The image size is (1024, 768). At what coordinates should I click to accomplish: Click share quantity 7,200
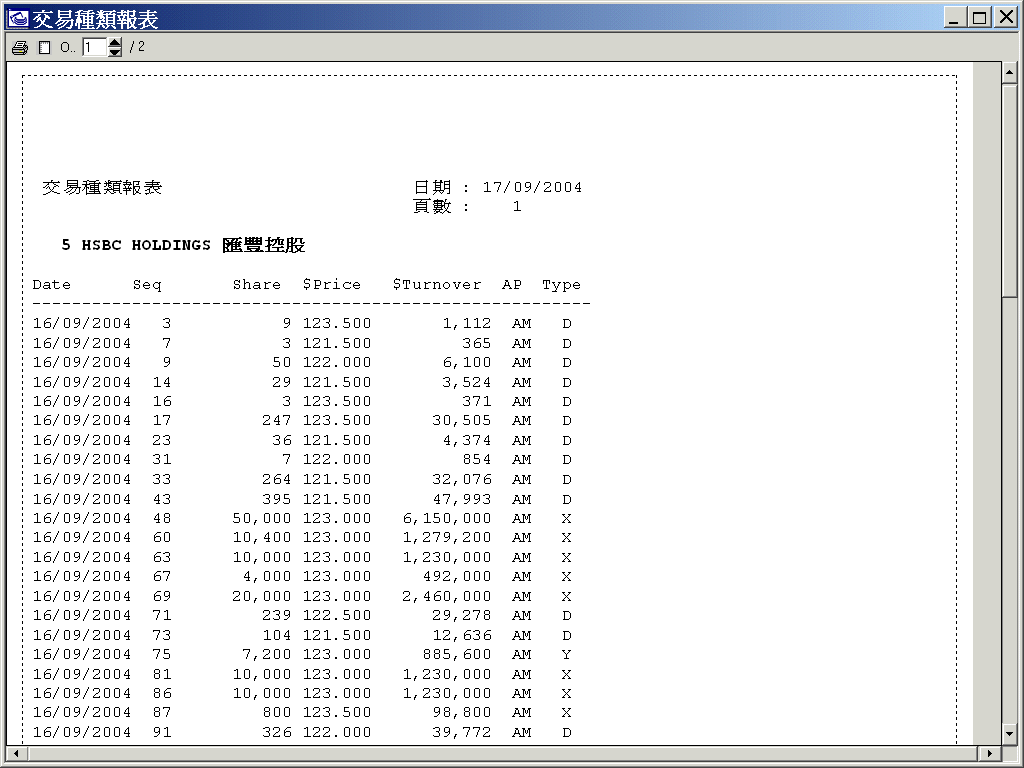click(267, 654)
